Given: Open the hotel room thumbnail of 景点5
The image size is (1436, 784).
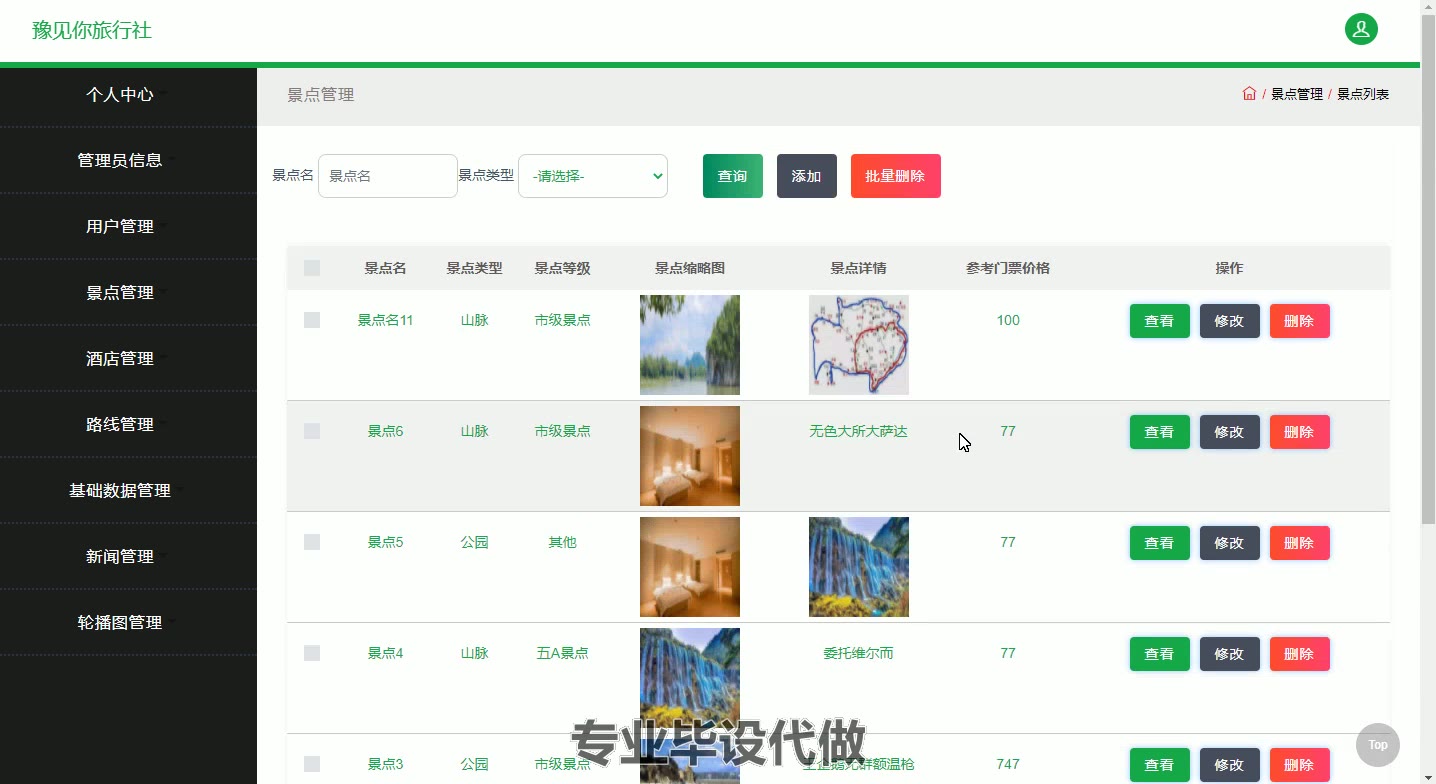Looking at the screenshot, I should pos(690,567).
